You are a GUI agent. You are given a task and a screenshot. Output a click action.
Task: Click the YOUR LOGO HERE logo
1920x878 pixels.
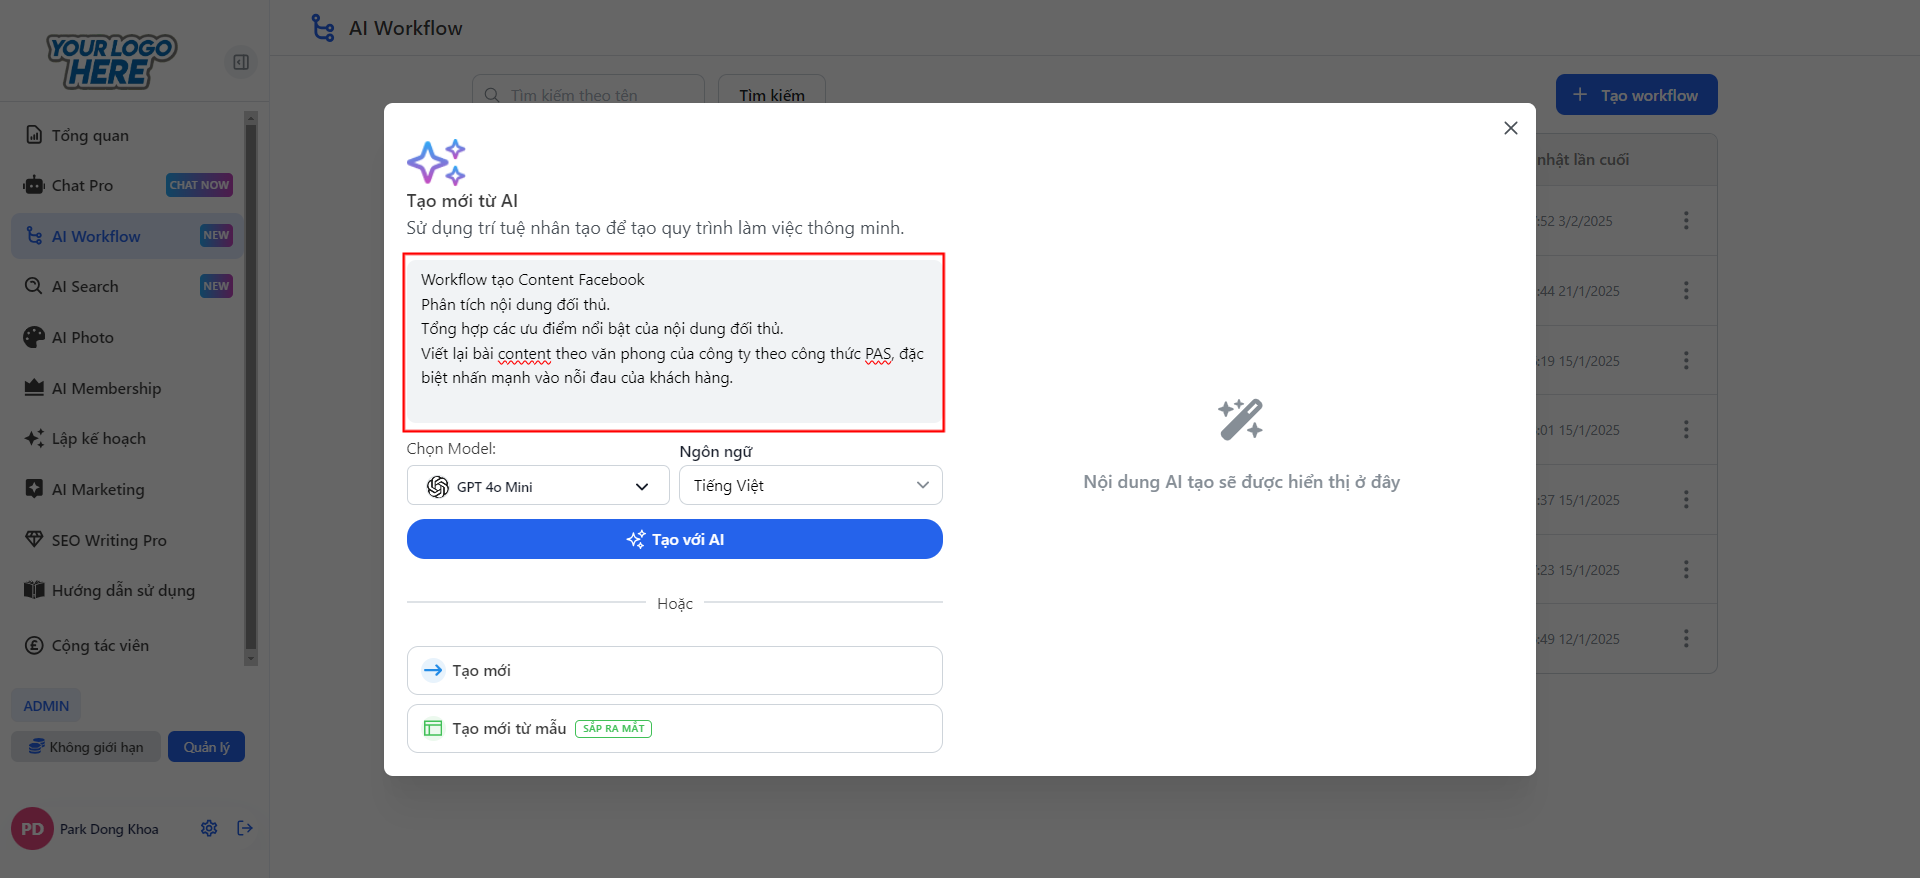coord(111,62)
